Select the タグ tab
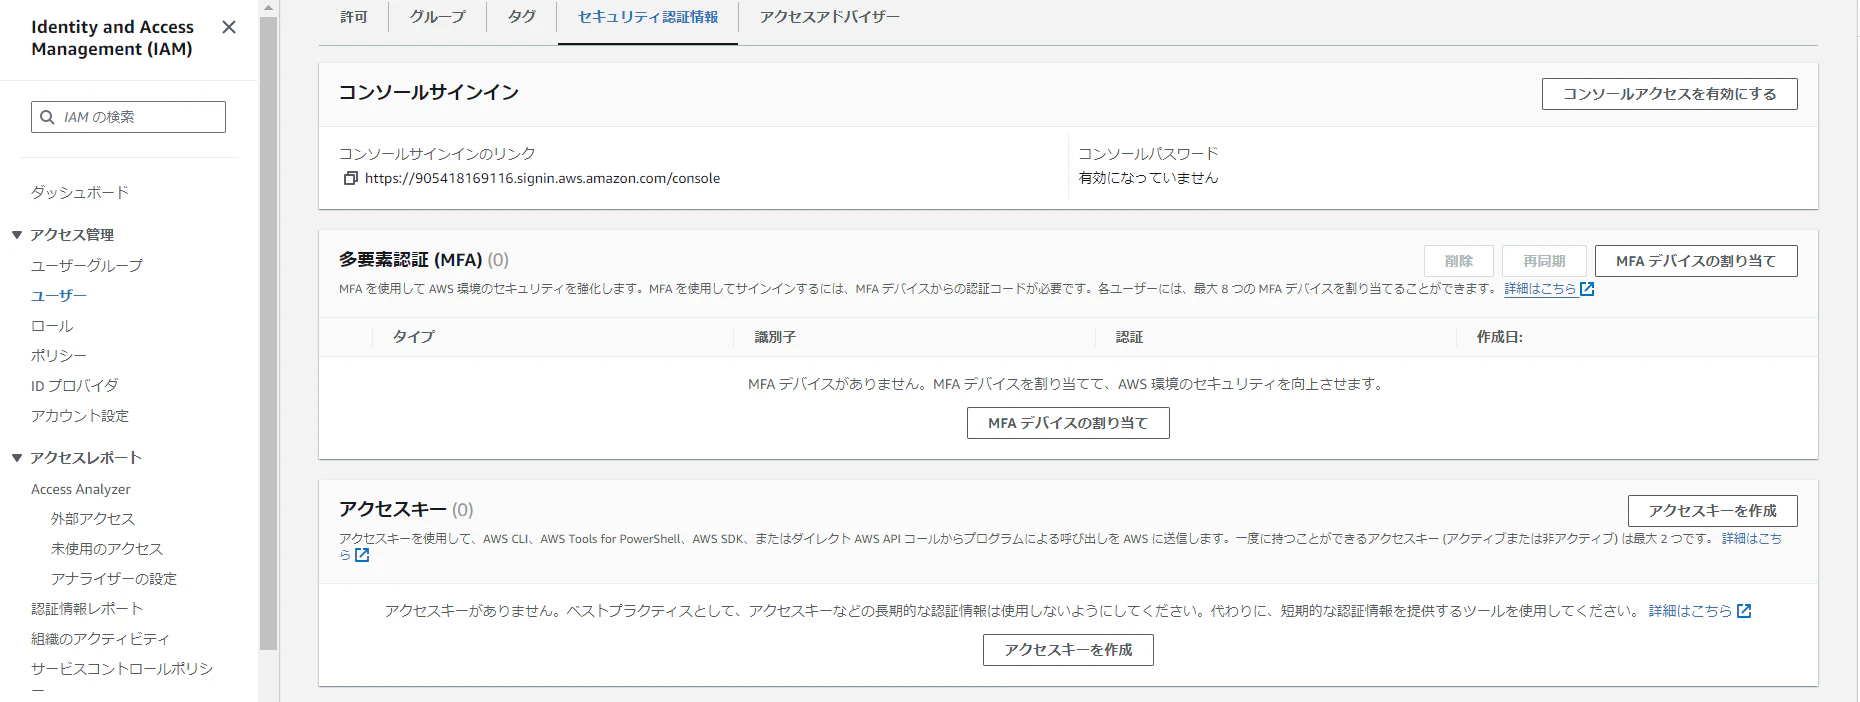 tap(522, 17)
